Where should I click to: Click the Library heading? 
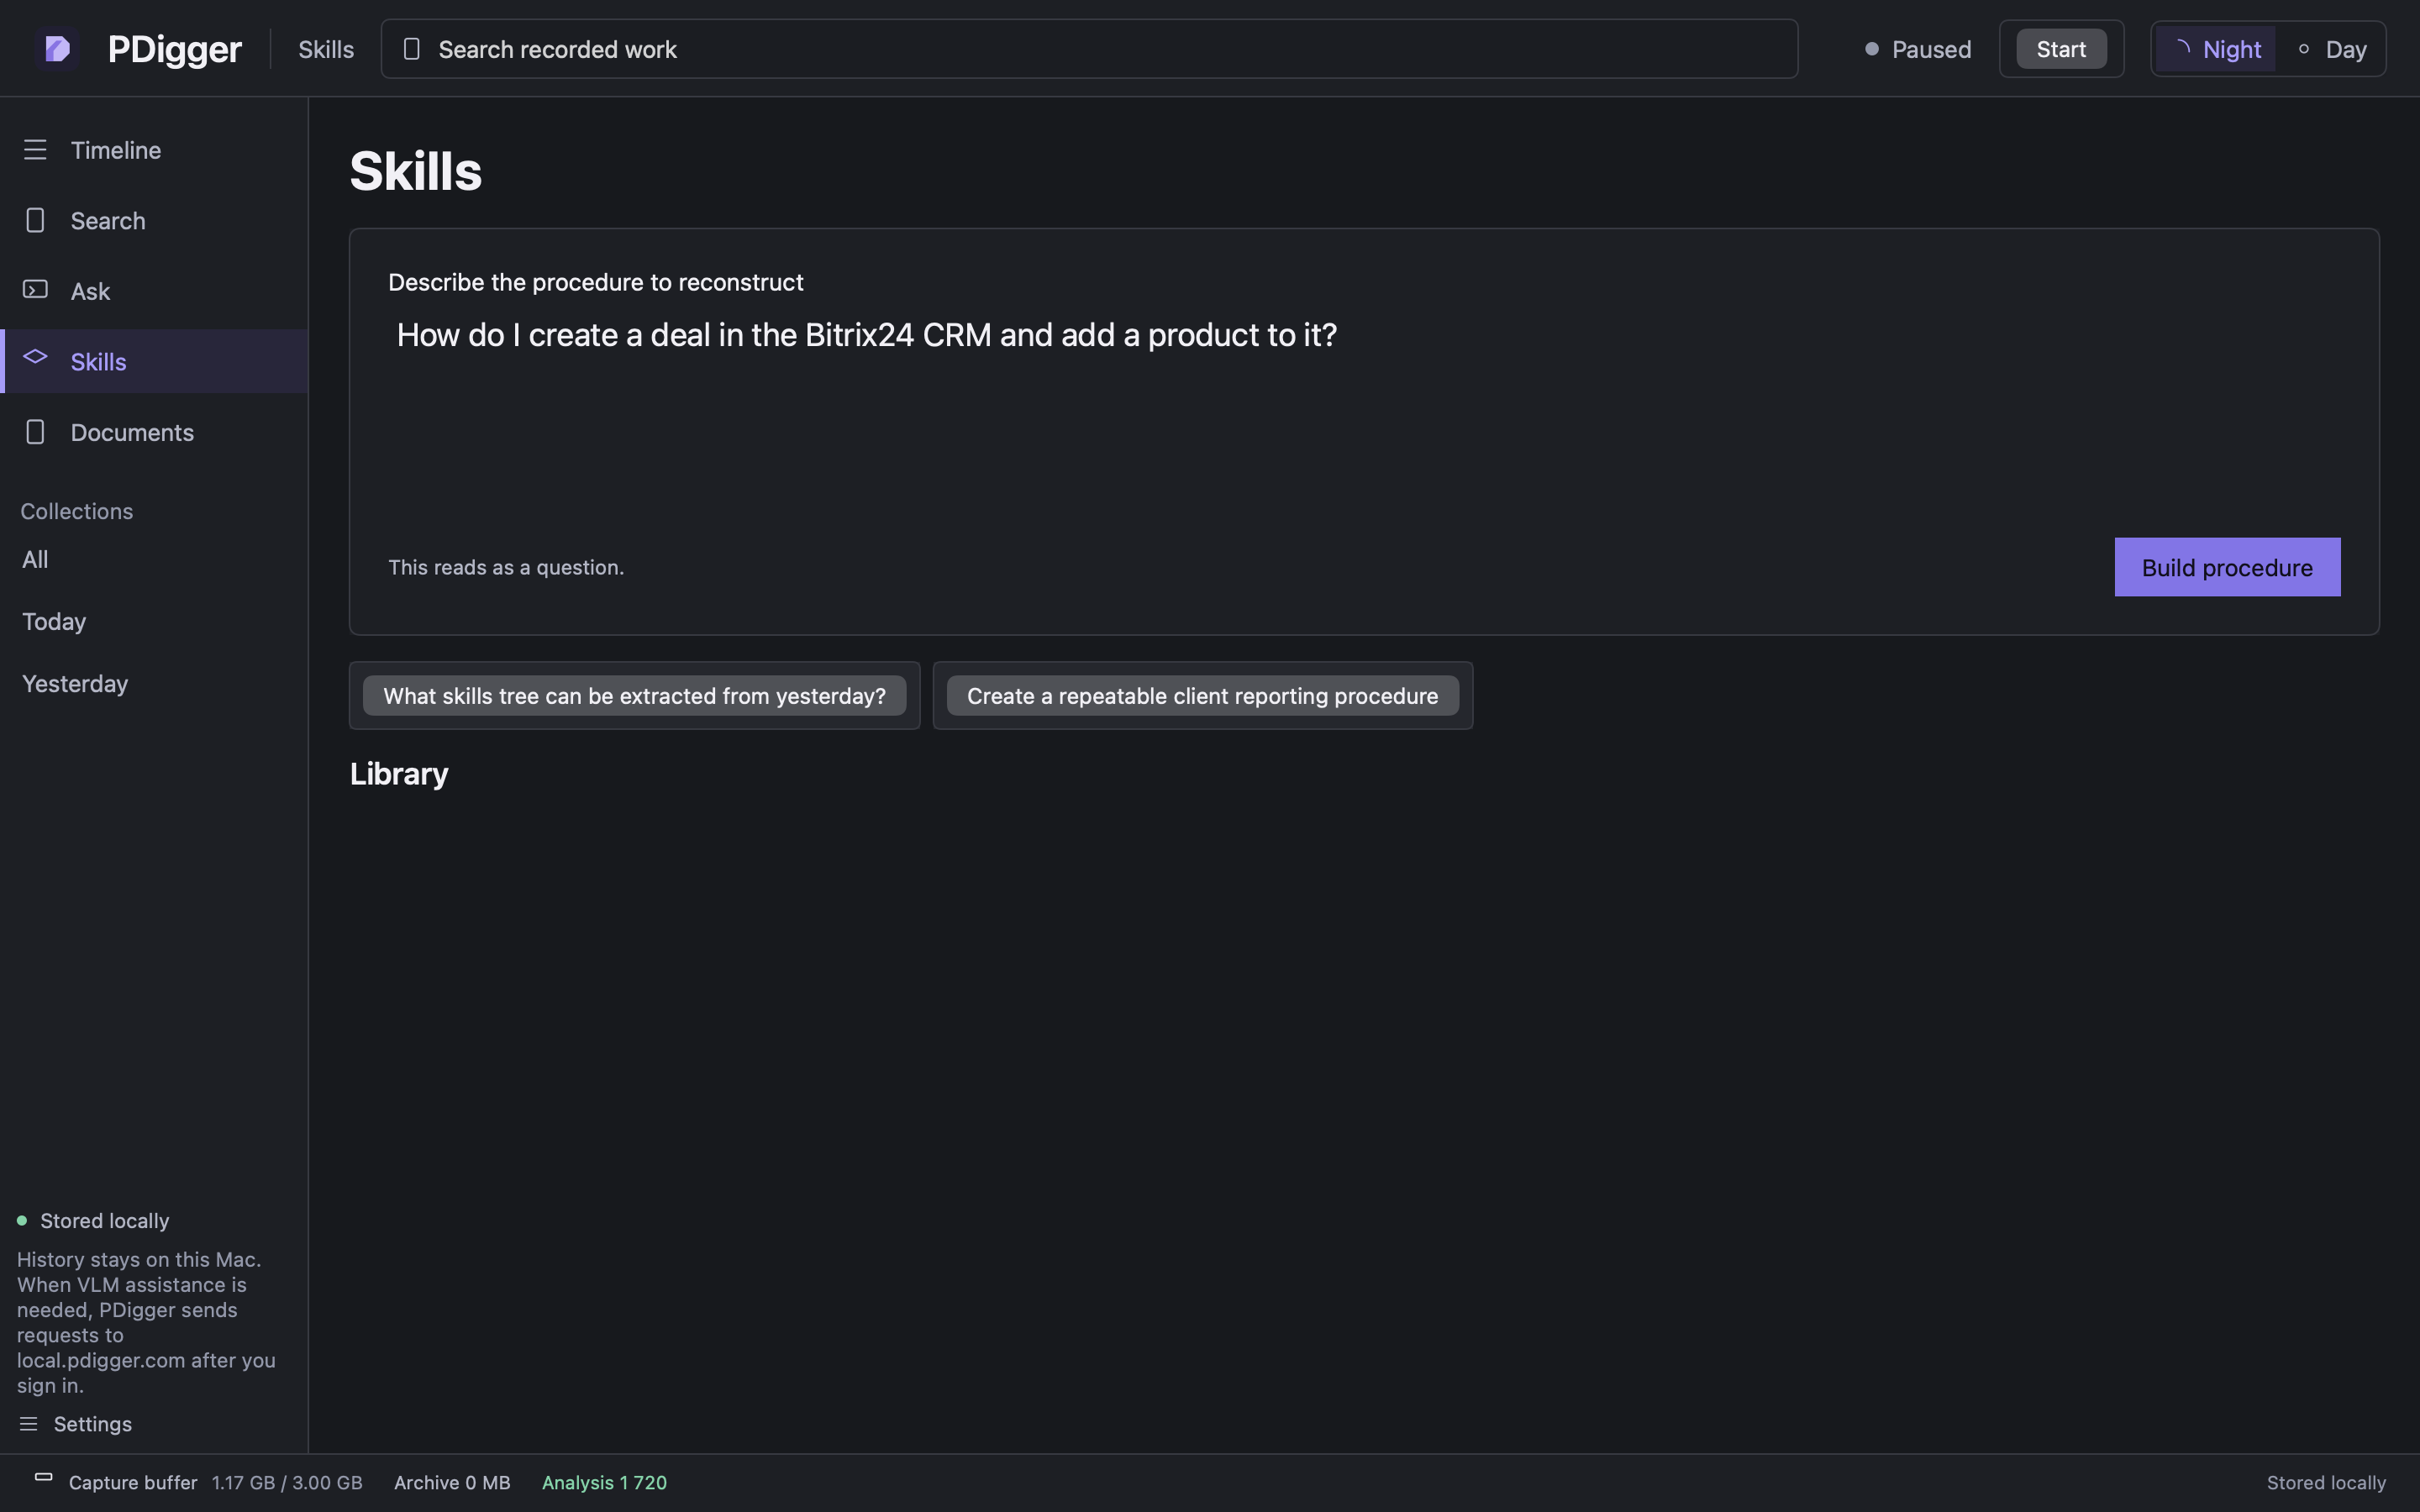pos(399,774)
